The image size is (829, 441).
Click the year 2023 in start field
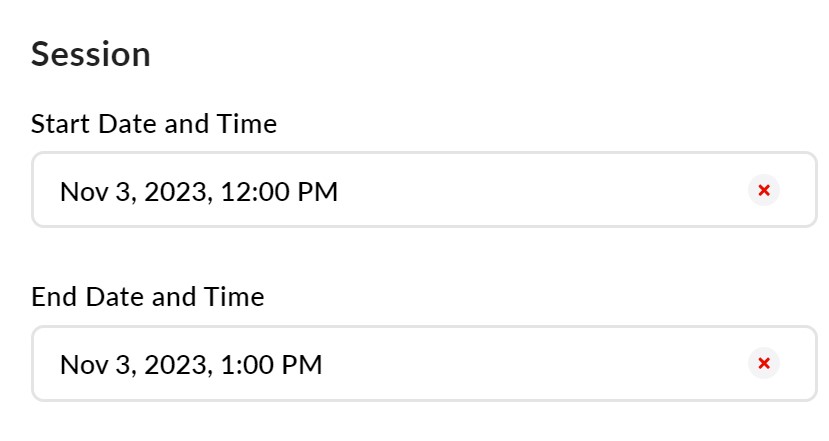[176, 191]
